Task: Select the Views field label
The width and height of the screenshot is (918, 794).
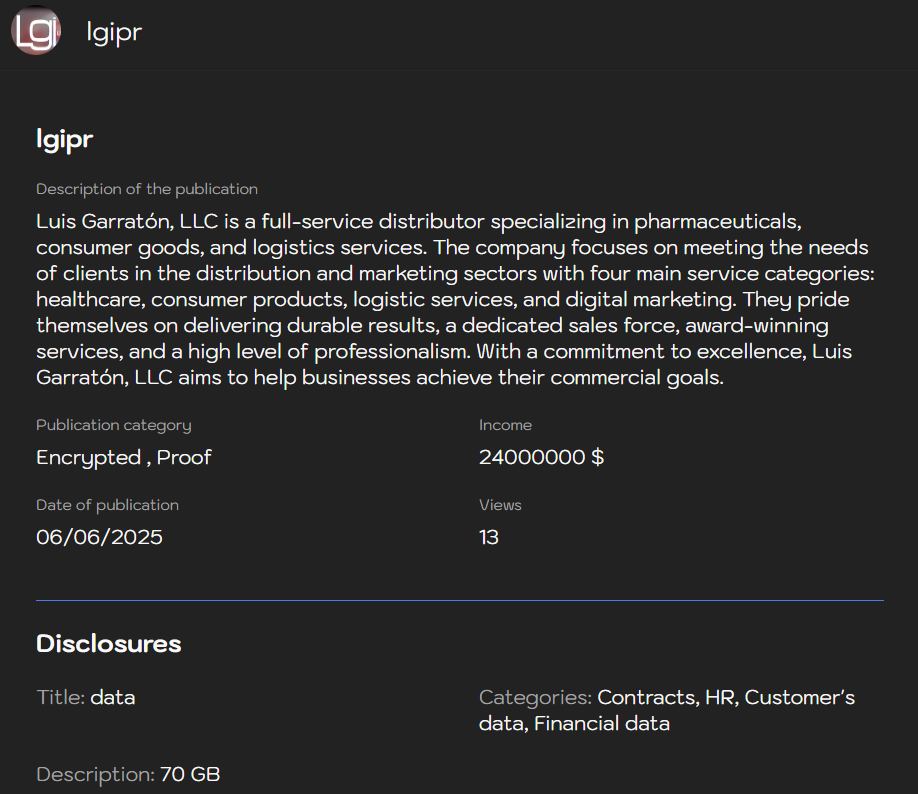Action: tap(500, 505)
